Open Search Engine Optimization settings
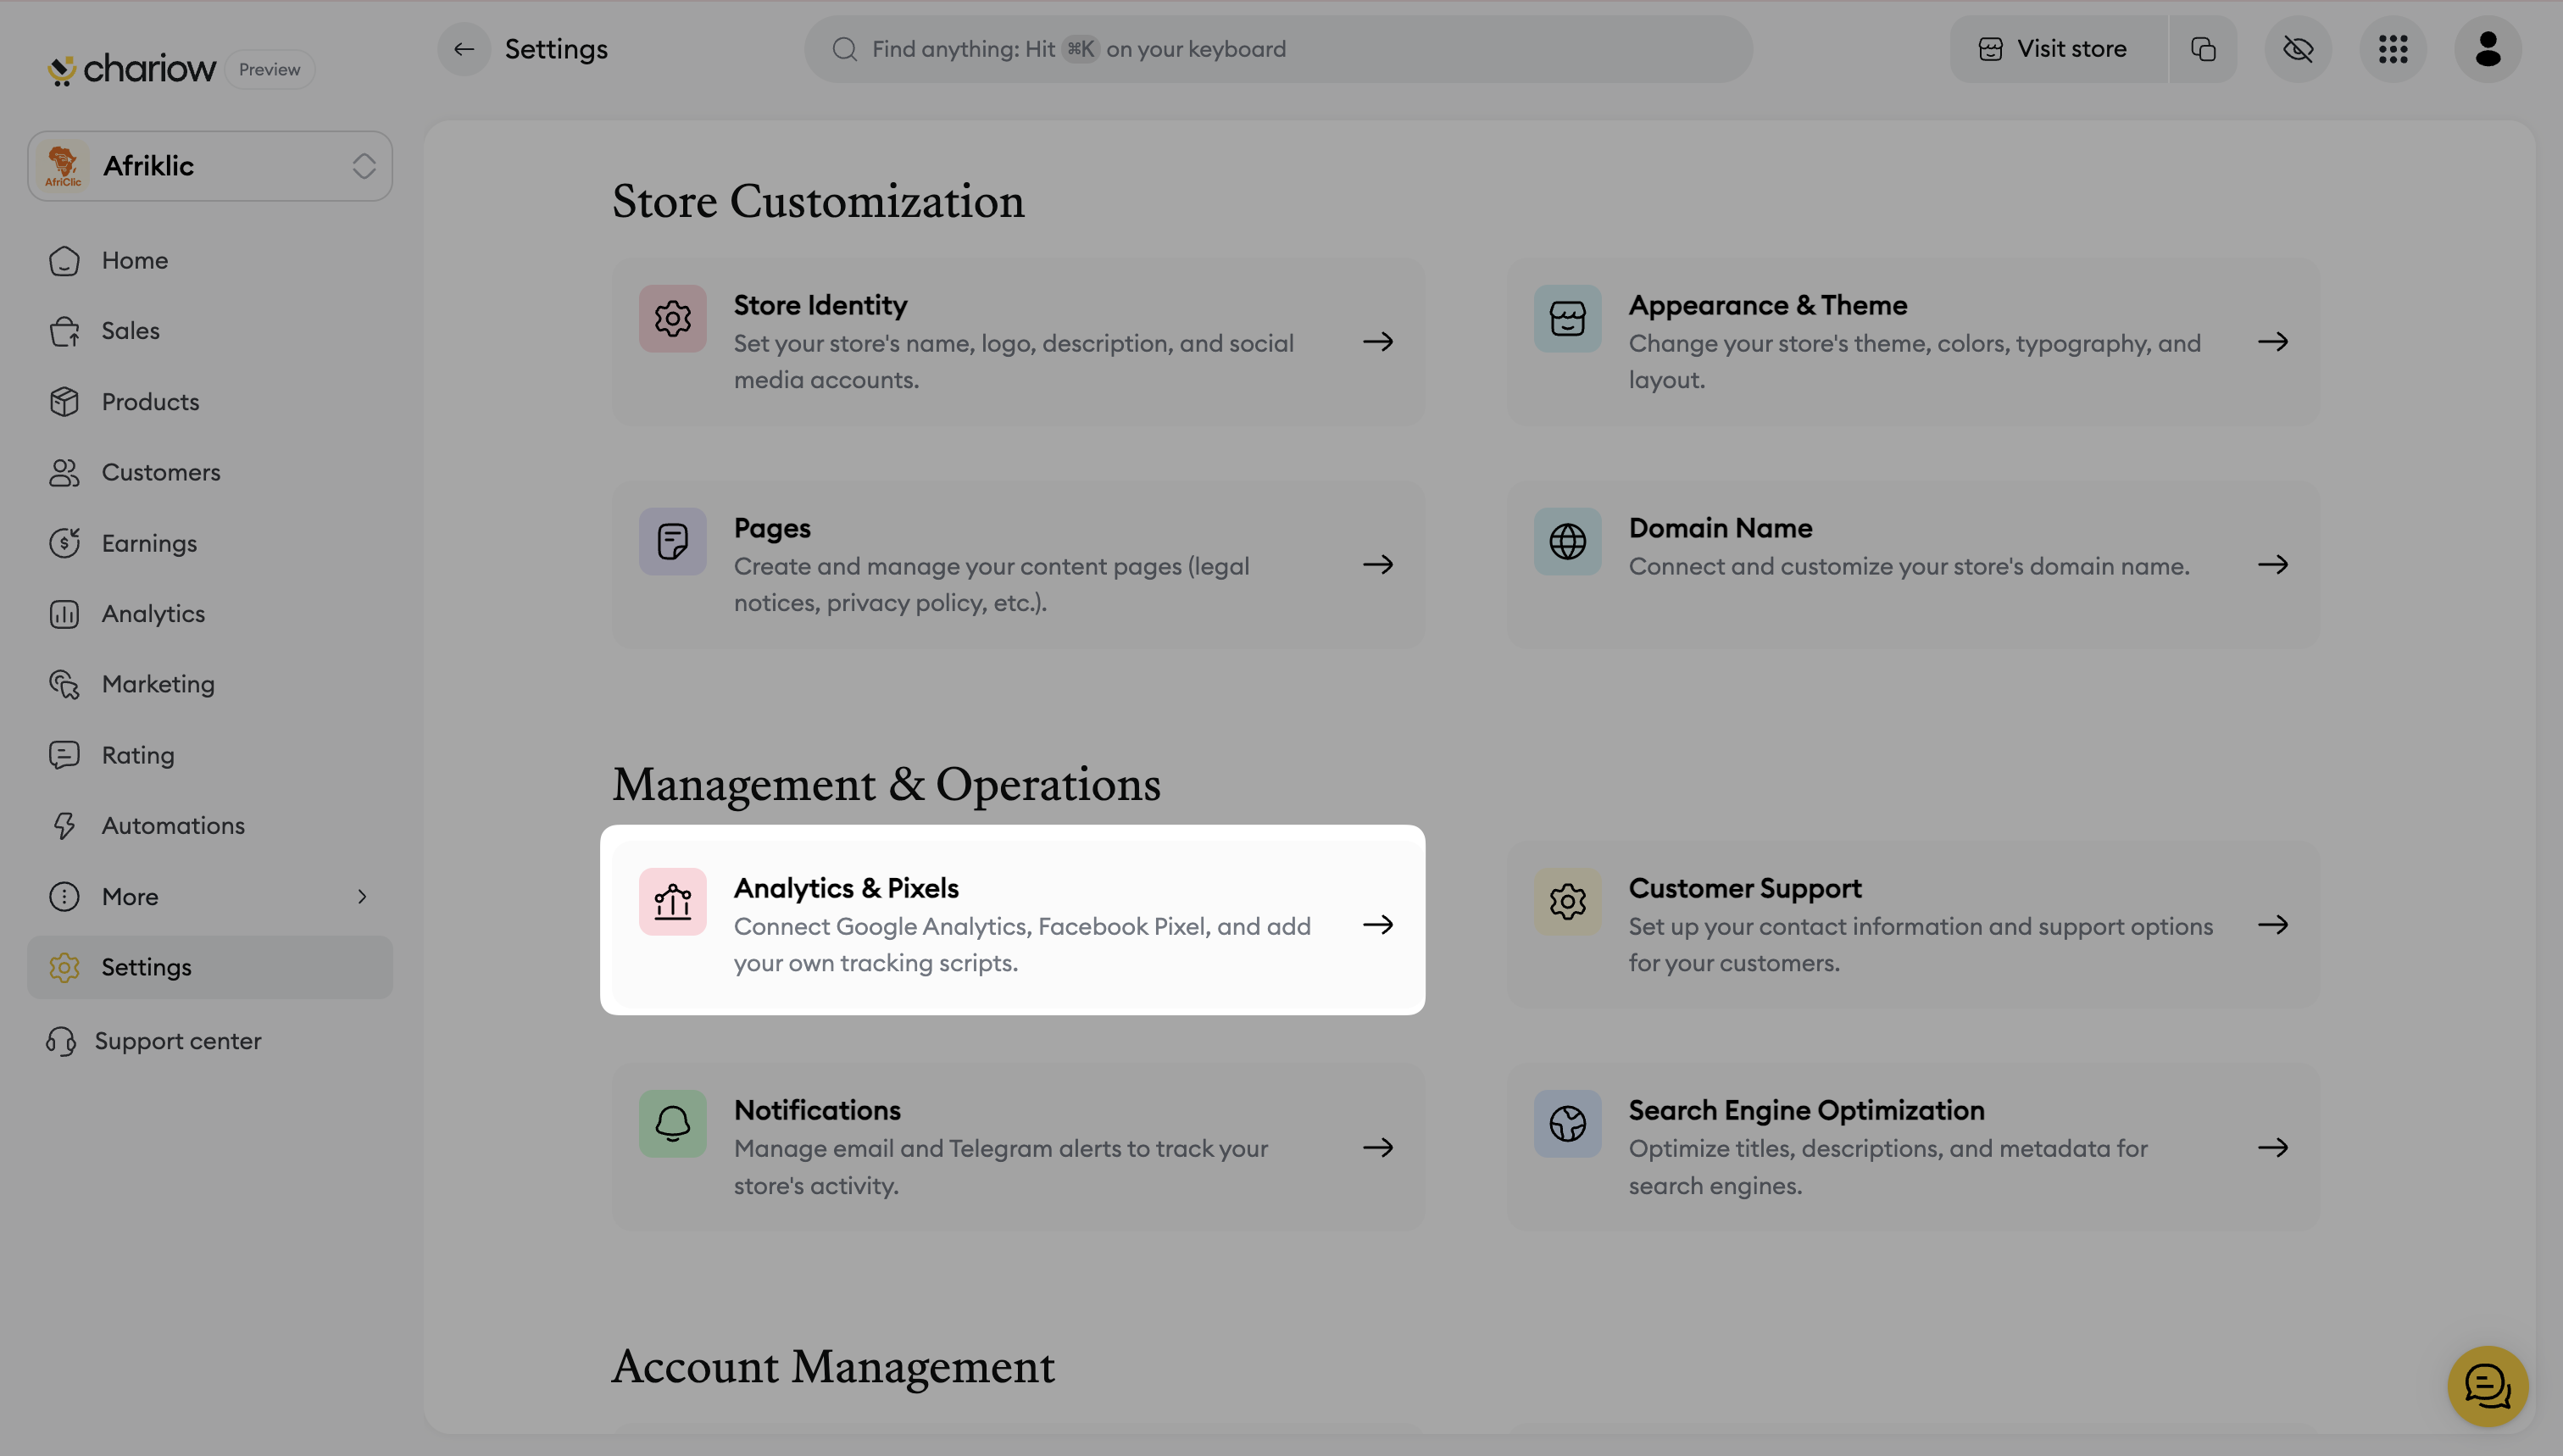Image resolution: width=2563 pixels, height=1456 pixels. (x=1912, y=1147)
